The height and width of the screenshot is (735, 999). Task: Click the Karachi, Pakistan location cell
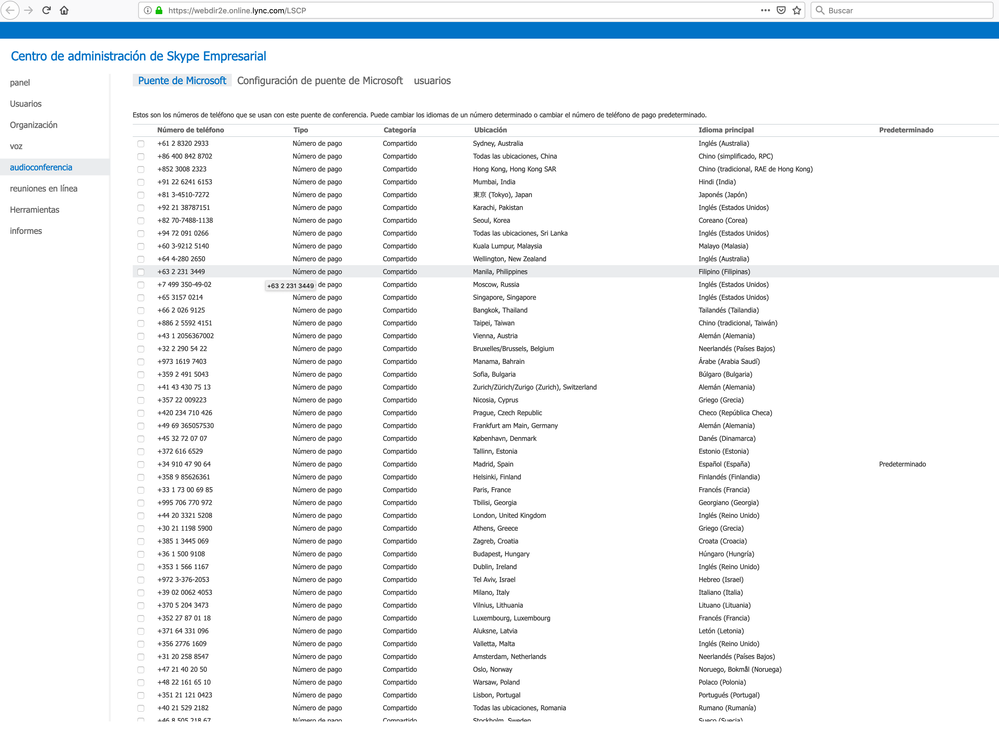[498, 208]
